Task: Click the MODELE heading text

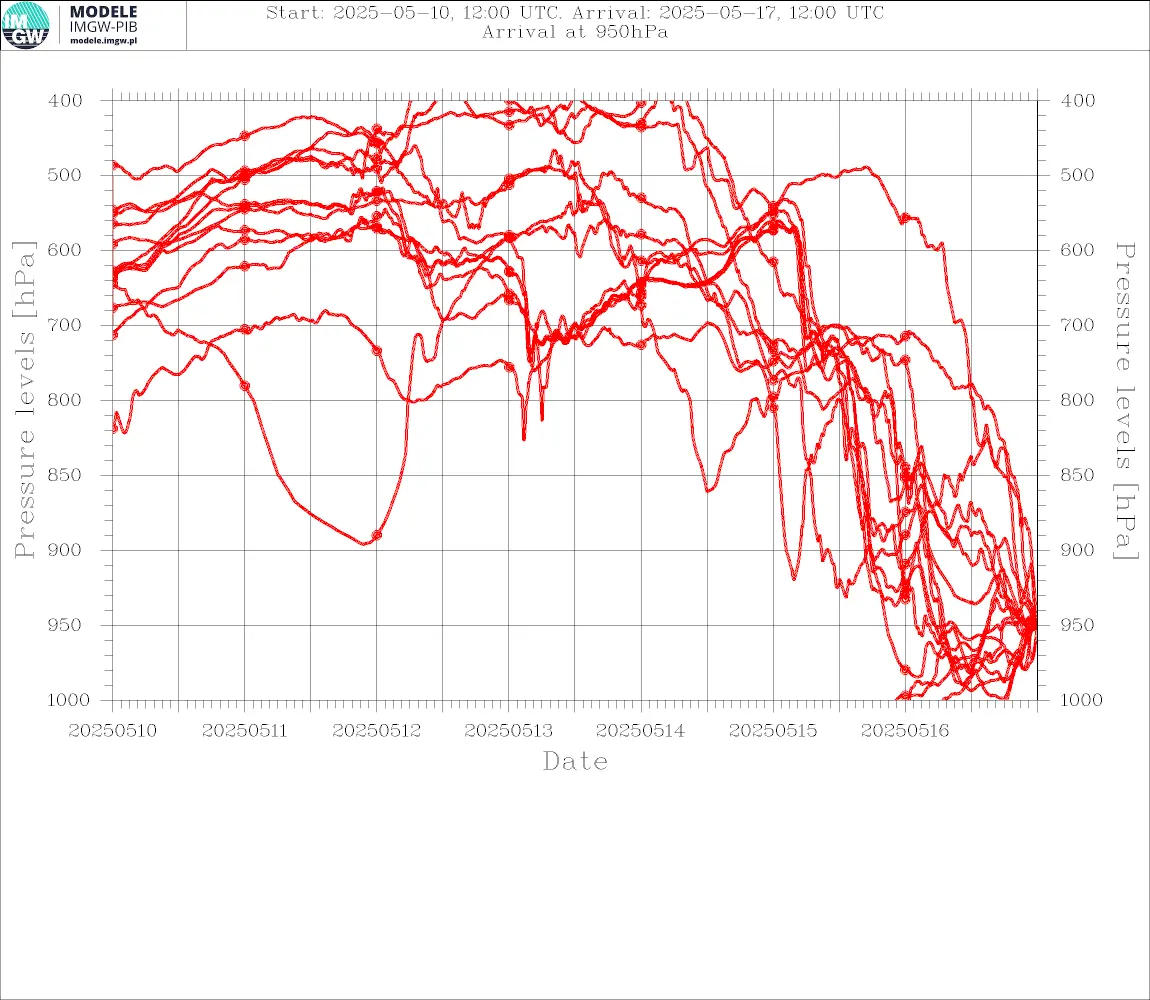Action: (103, 12)
